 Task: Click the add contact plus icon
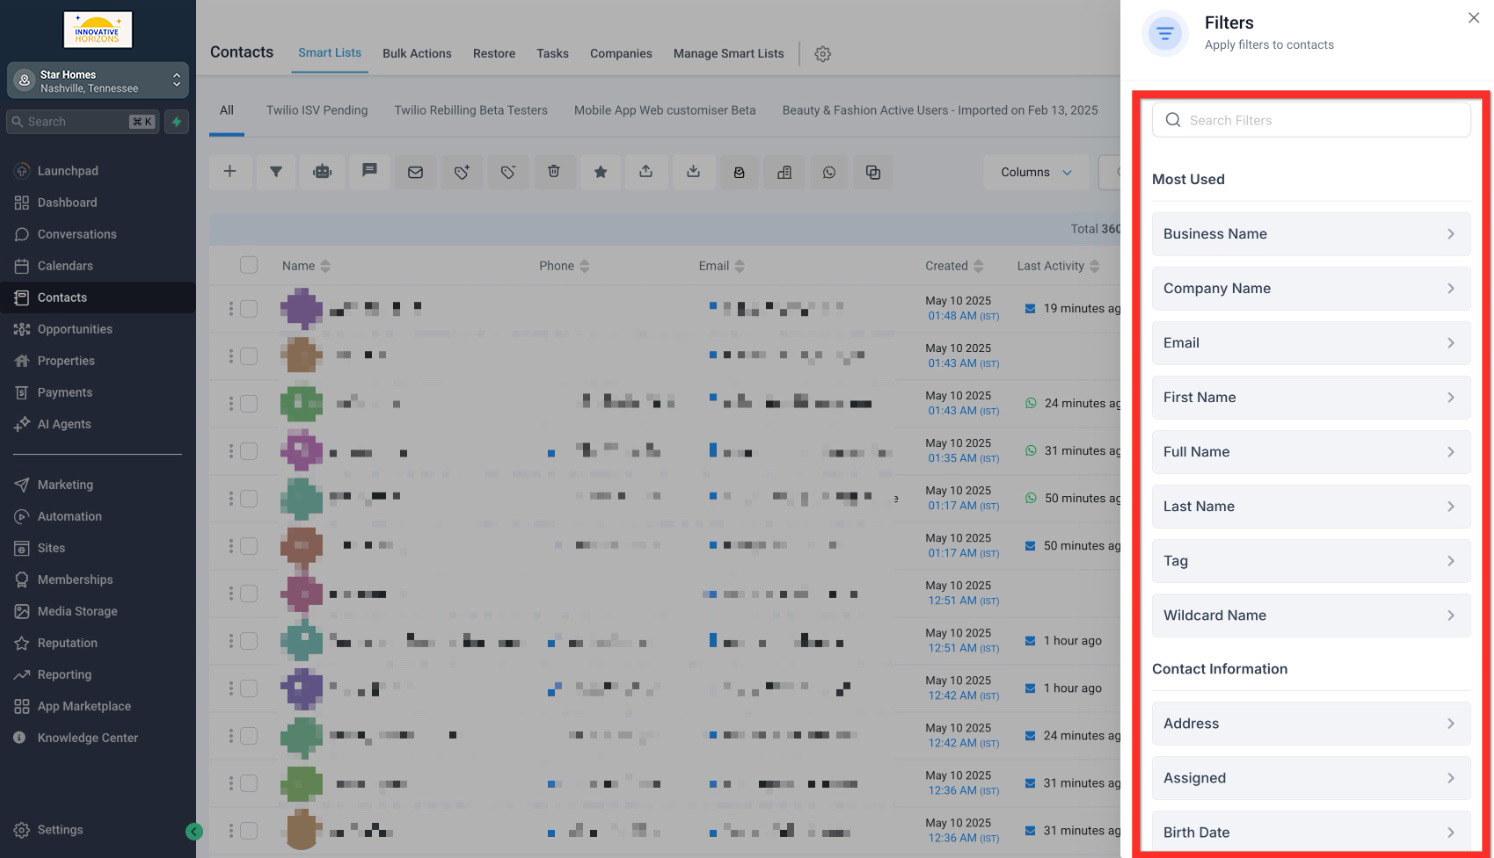click(x=230, y=172)
